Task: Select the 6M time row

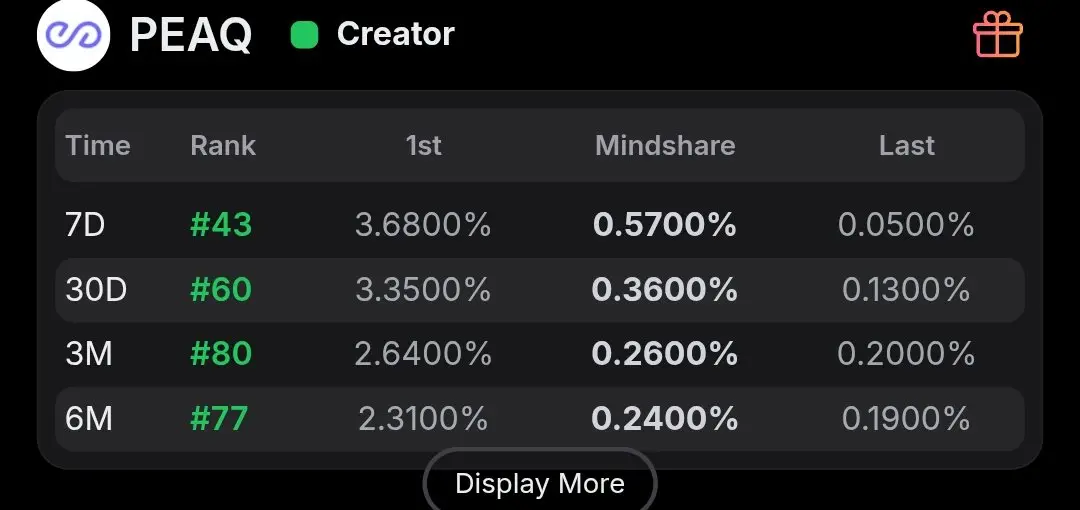Action: pyautogui.click(x=540, y=418)
